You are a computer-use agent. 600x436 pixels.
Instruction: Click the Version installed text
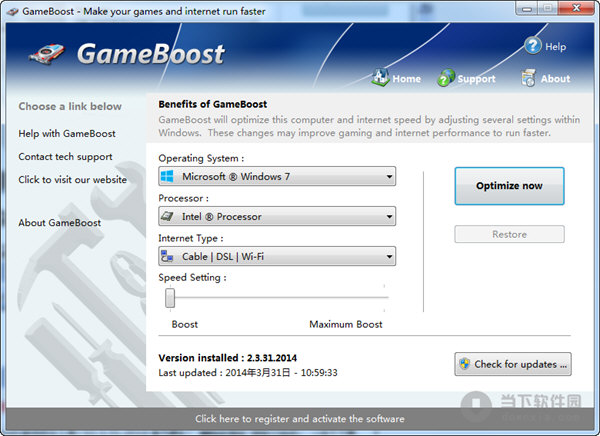(x=228, y=358)
